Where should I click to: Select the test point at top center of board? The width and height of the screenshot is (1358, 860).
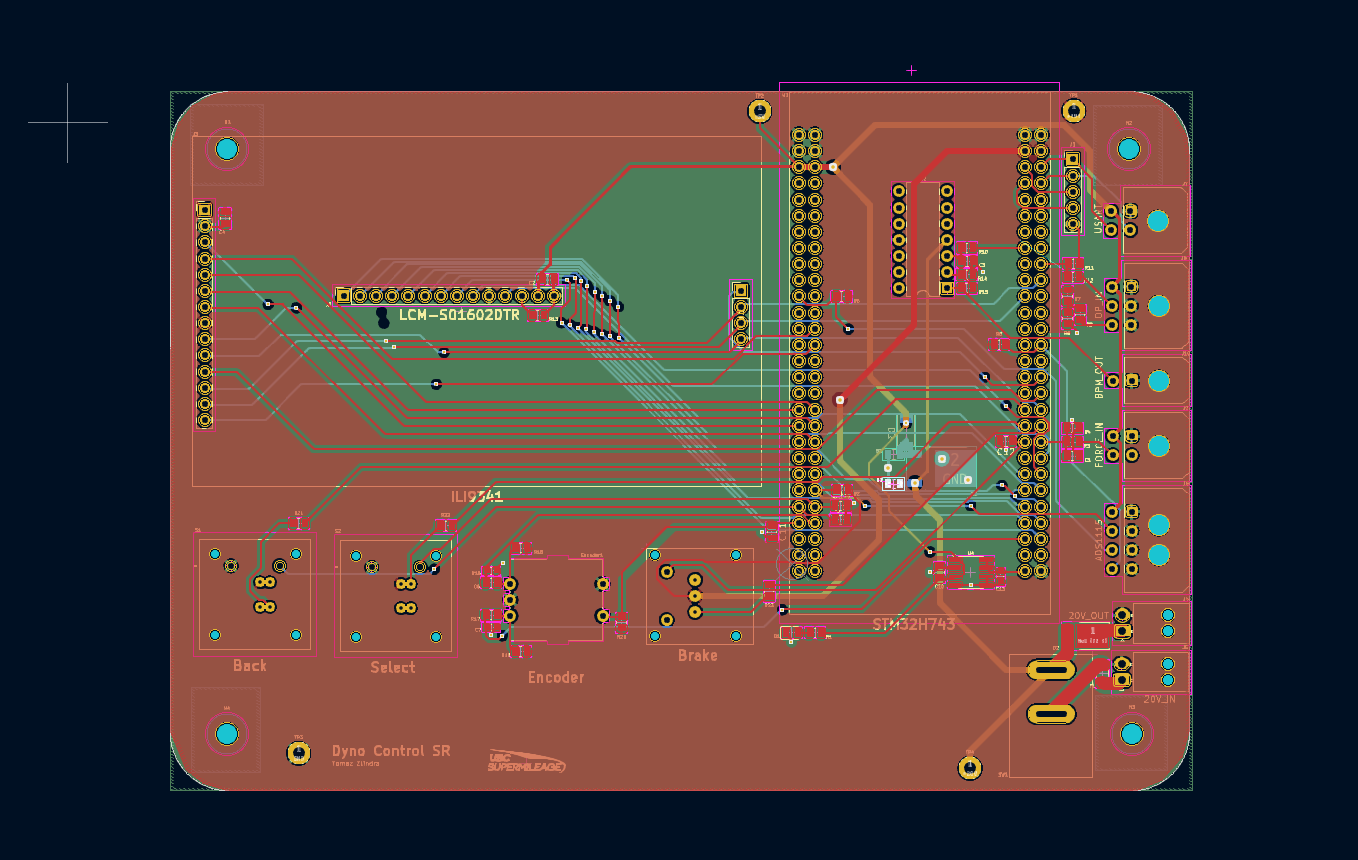(x=759, y=111)
